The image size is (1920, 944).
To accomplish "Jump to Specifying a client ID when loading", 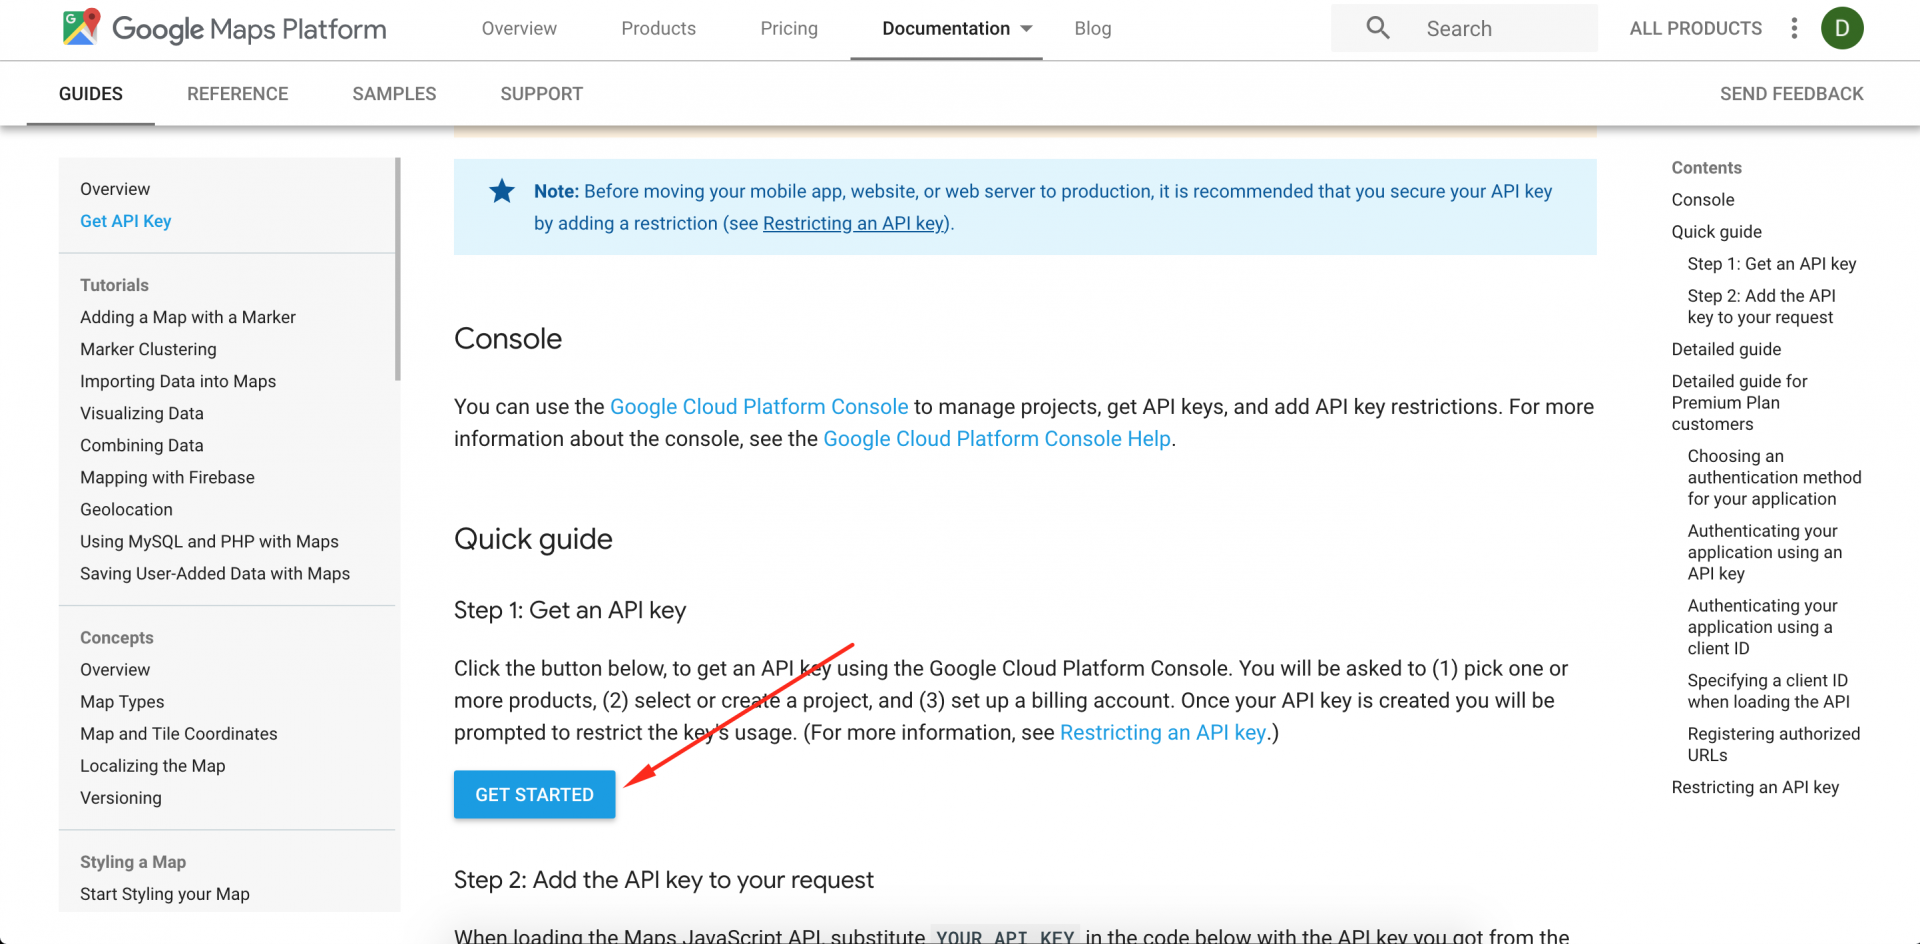I will [x=1769, y=690].
